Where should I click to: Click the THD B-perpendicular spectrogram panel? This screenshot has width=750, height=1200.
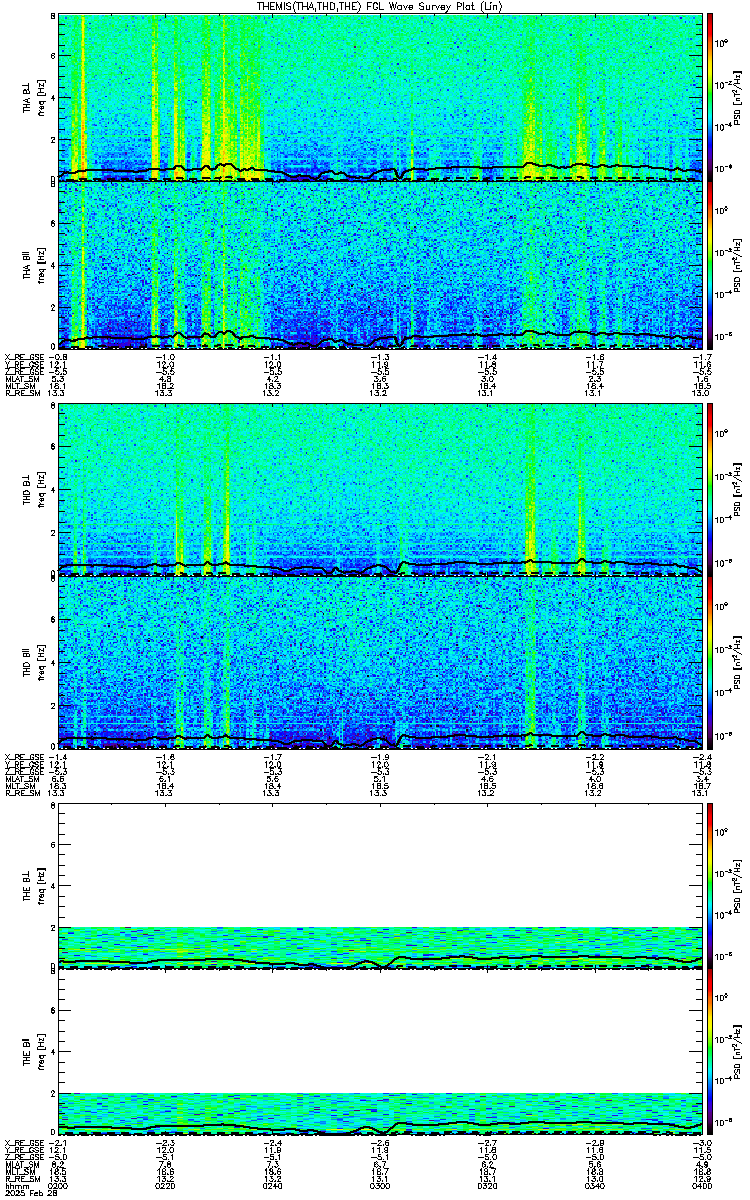click(x=380, y=489)
